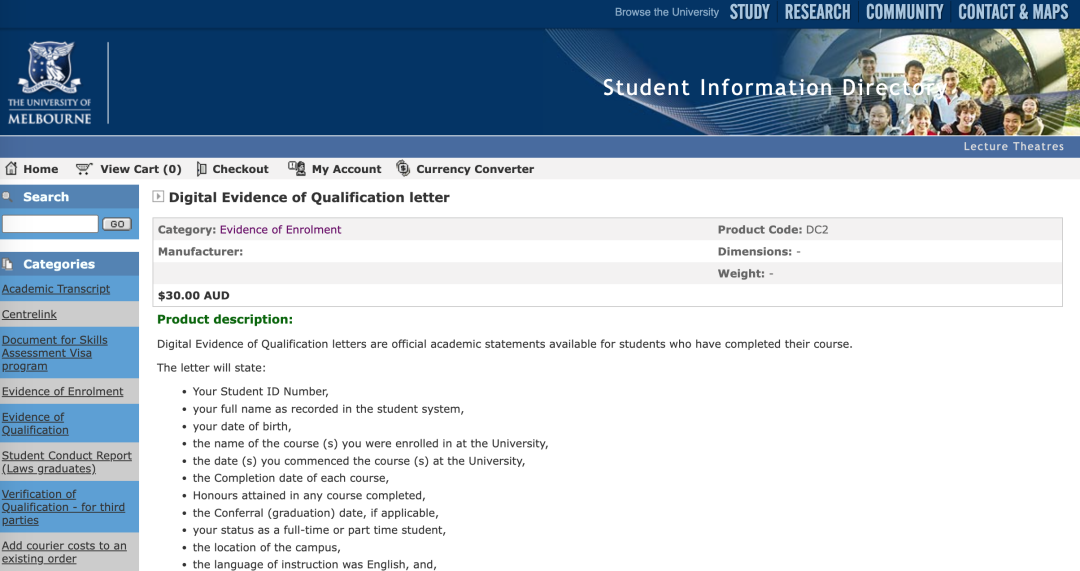Image resolution: width=1080 pixels, height=571 pixels.
Task: Click the Lecture Theatres link
Action: [1013, 146]
